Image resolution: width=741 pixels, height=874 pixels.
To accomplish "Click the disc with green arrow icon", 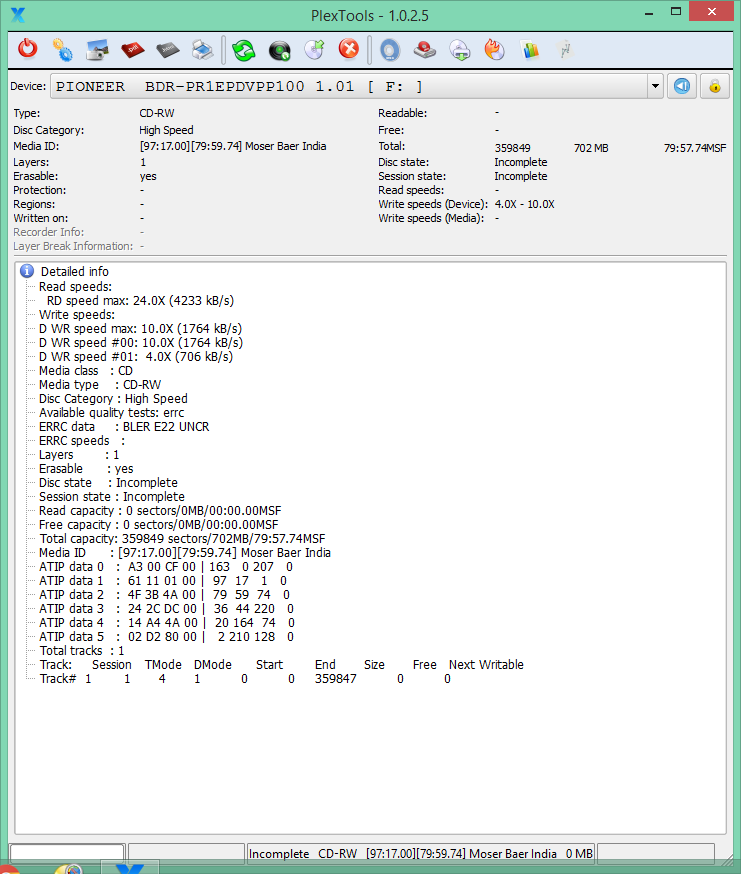I will tap(314, 50).
